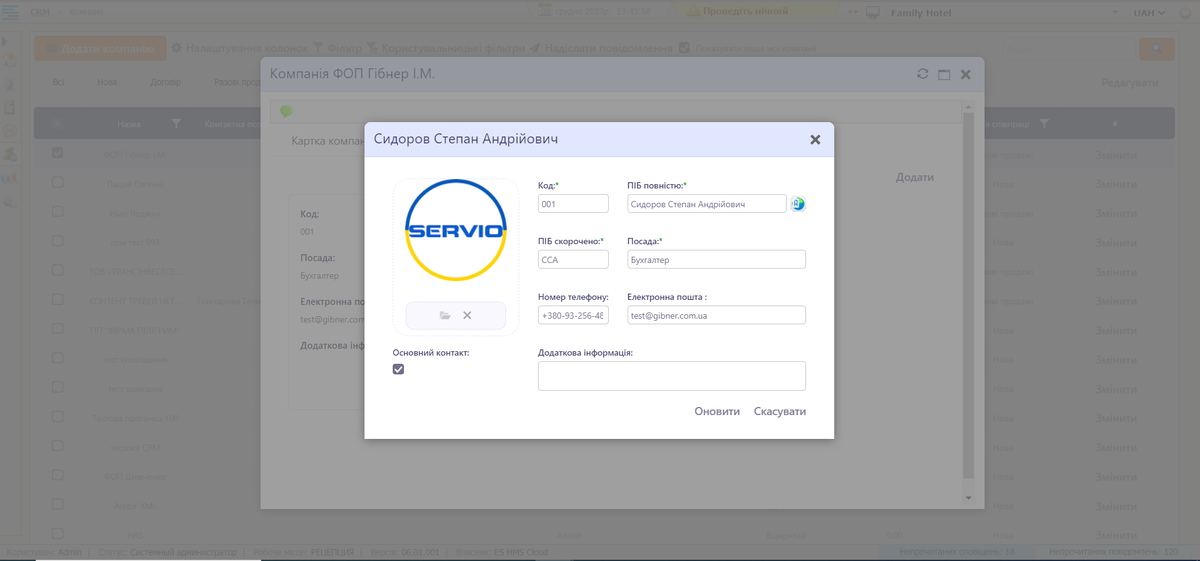This screenshot has height=561, width=1200.
Task: Uncheck the Основний контакт checkbox
Action: coord(398,369)
